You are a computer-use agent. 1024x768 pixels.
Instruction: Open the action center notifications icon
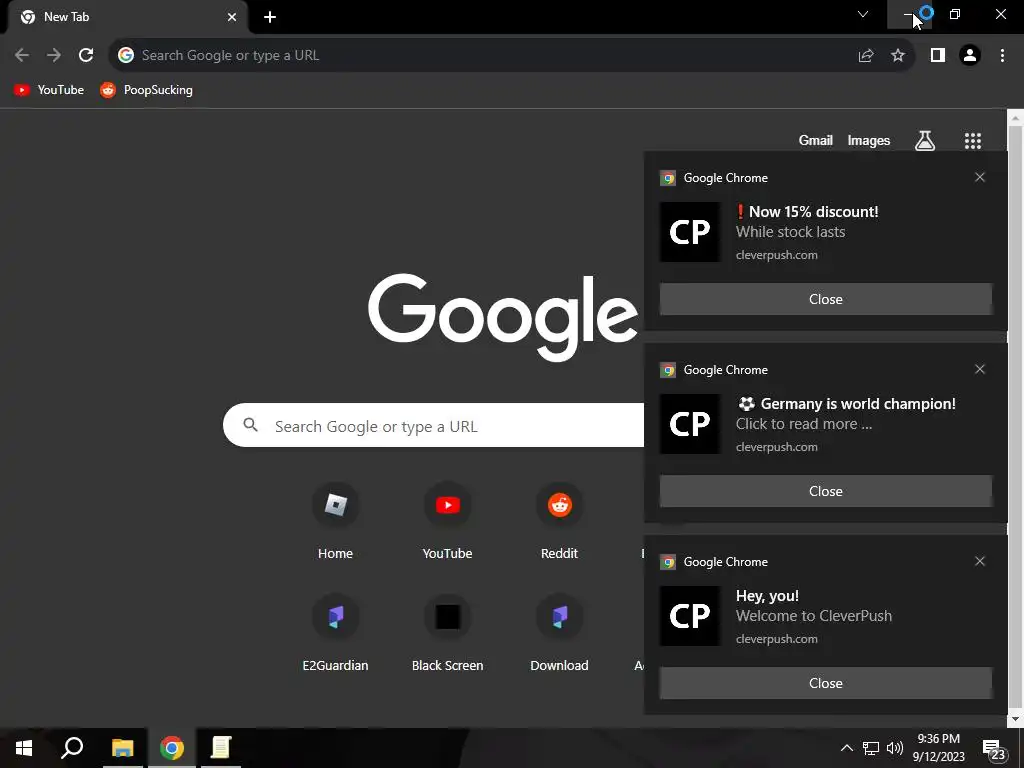click(993, 750)
